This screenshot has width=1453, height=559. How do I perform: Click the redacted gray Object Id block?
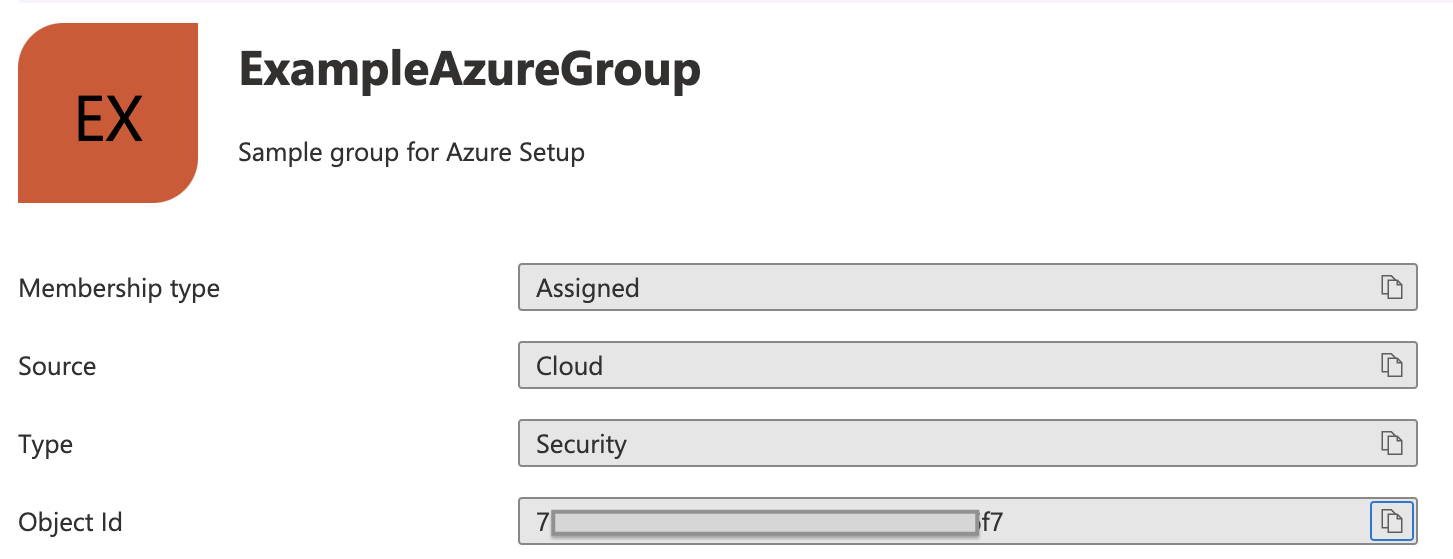tap(765, 523)
